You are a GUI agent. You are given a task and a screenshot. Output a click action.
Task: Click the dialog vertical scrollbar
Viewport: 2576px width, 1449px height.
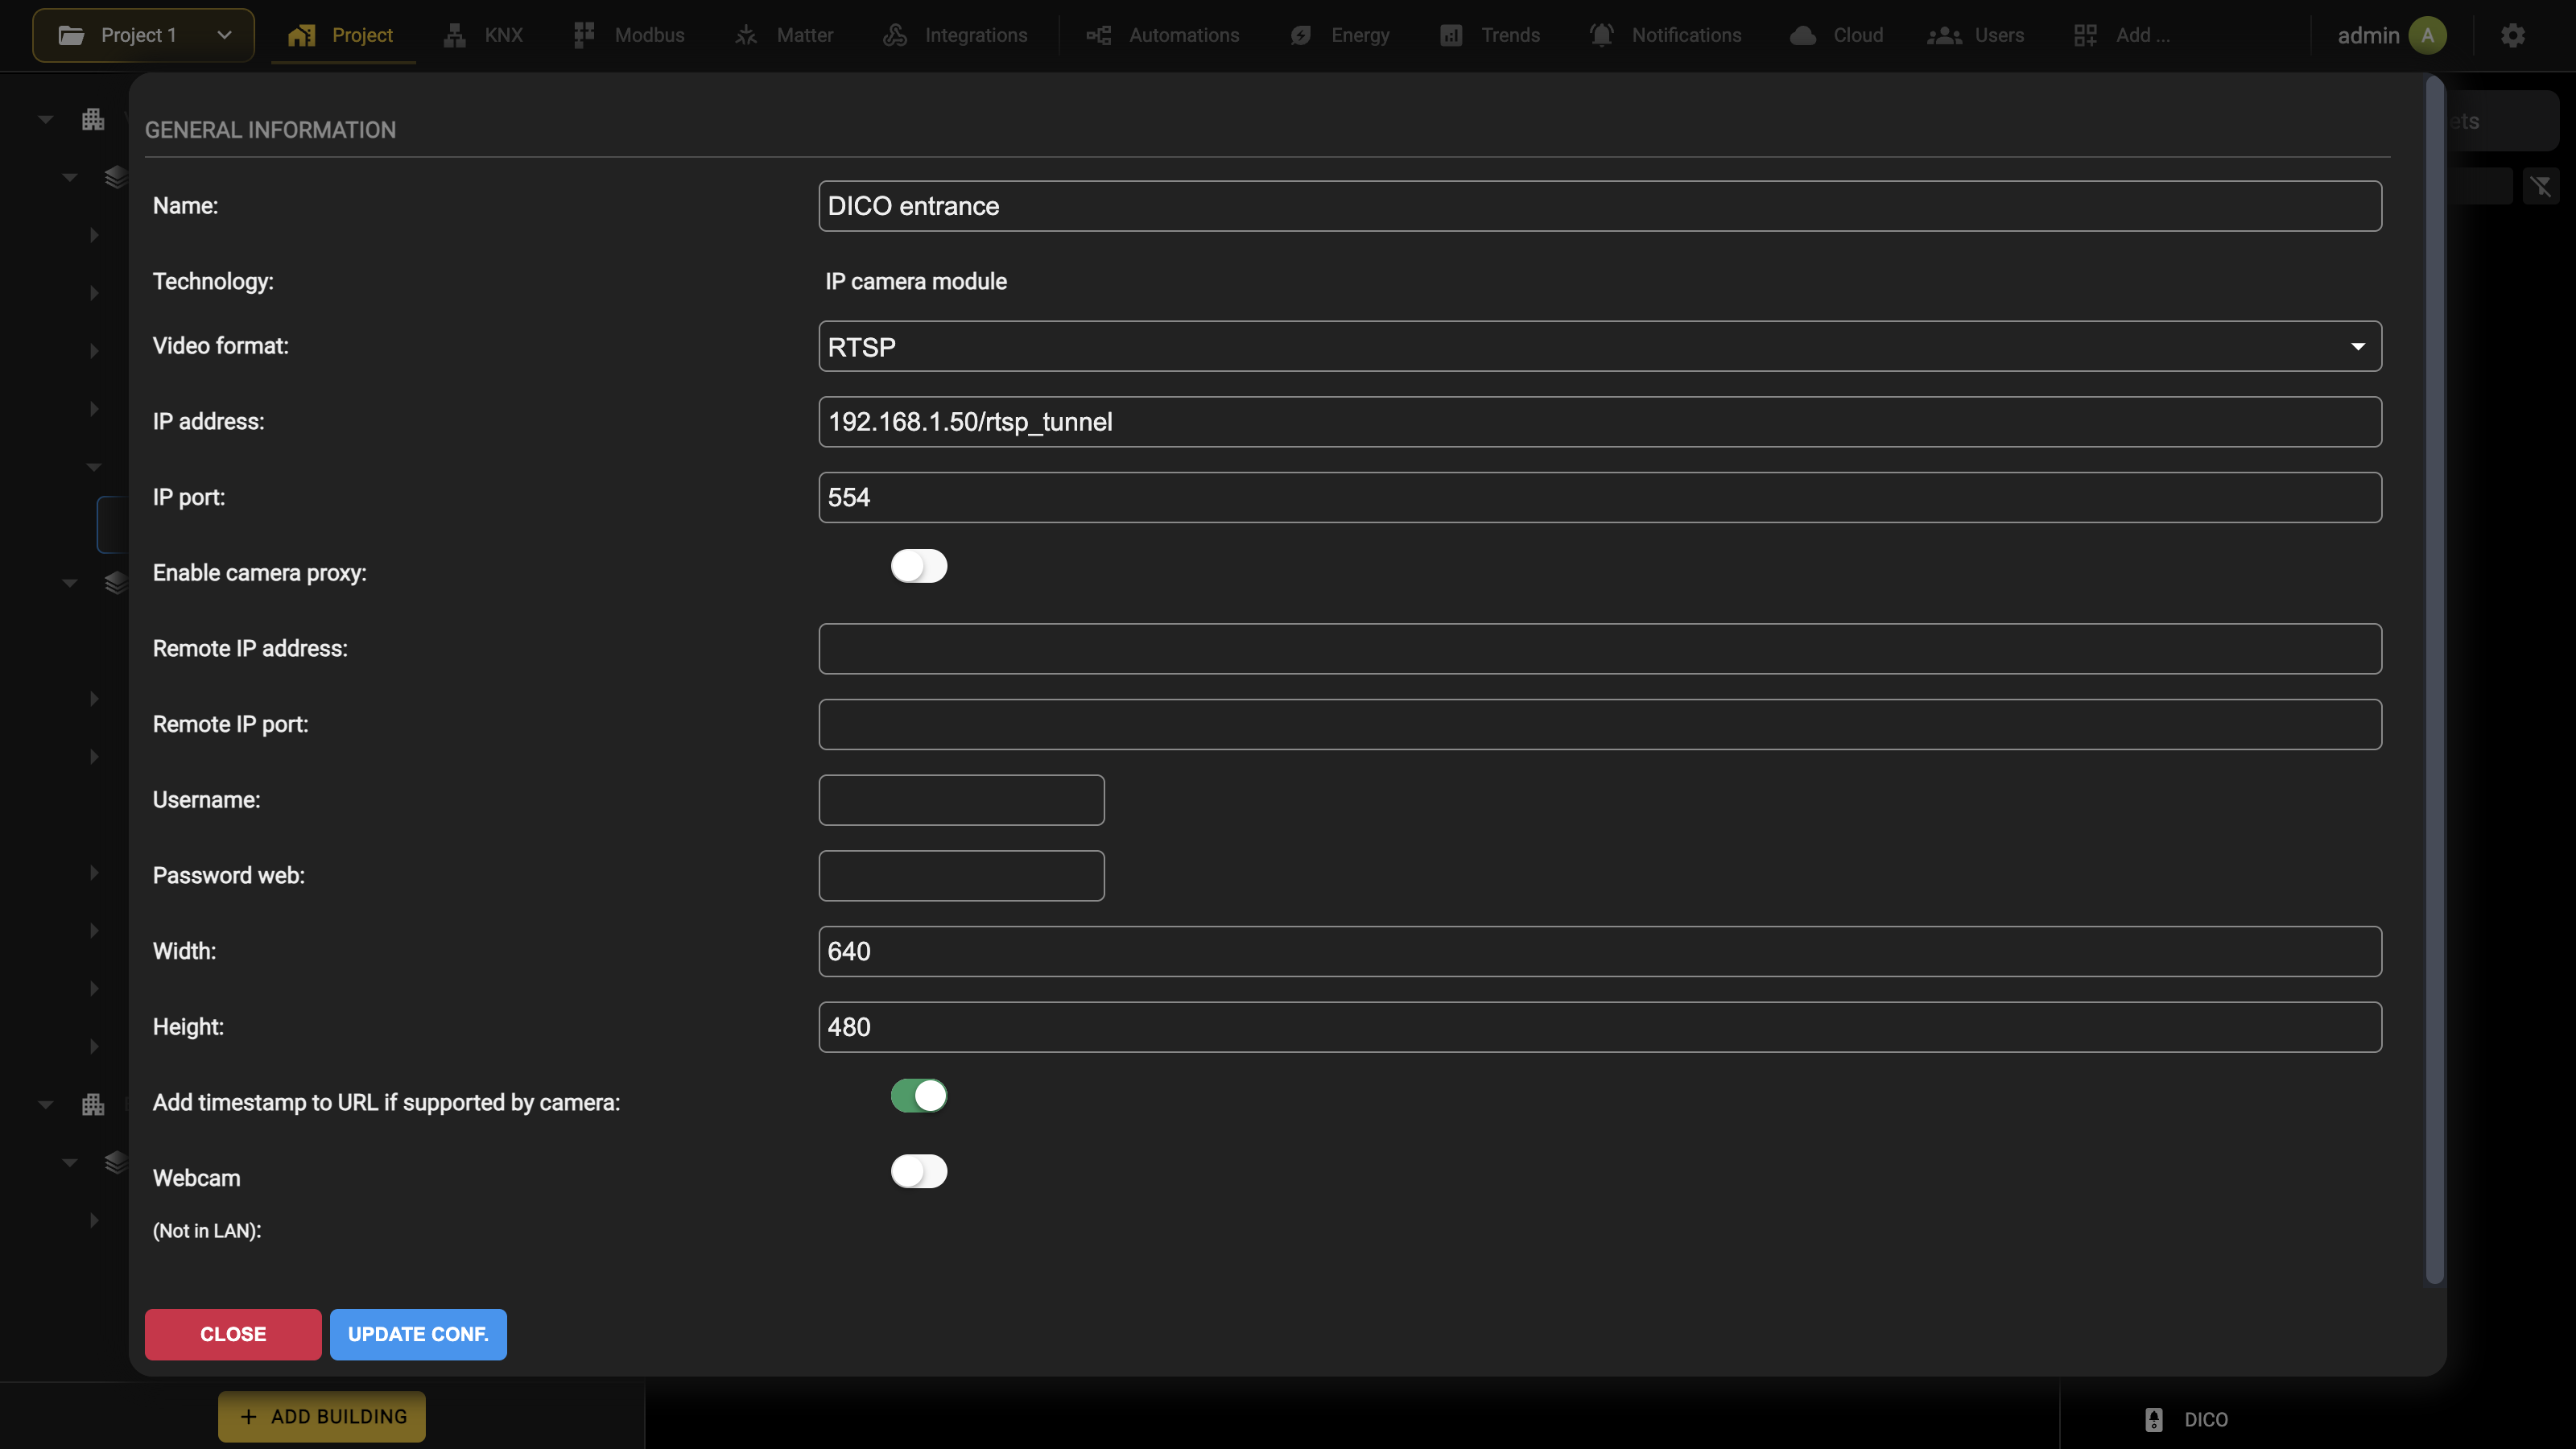pyautogui.click(x=2435, y=680)
